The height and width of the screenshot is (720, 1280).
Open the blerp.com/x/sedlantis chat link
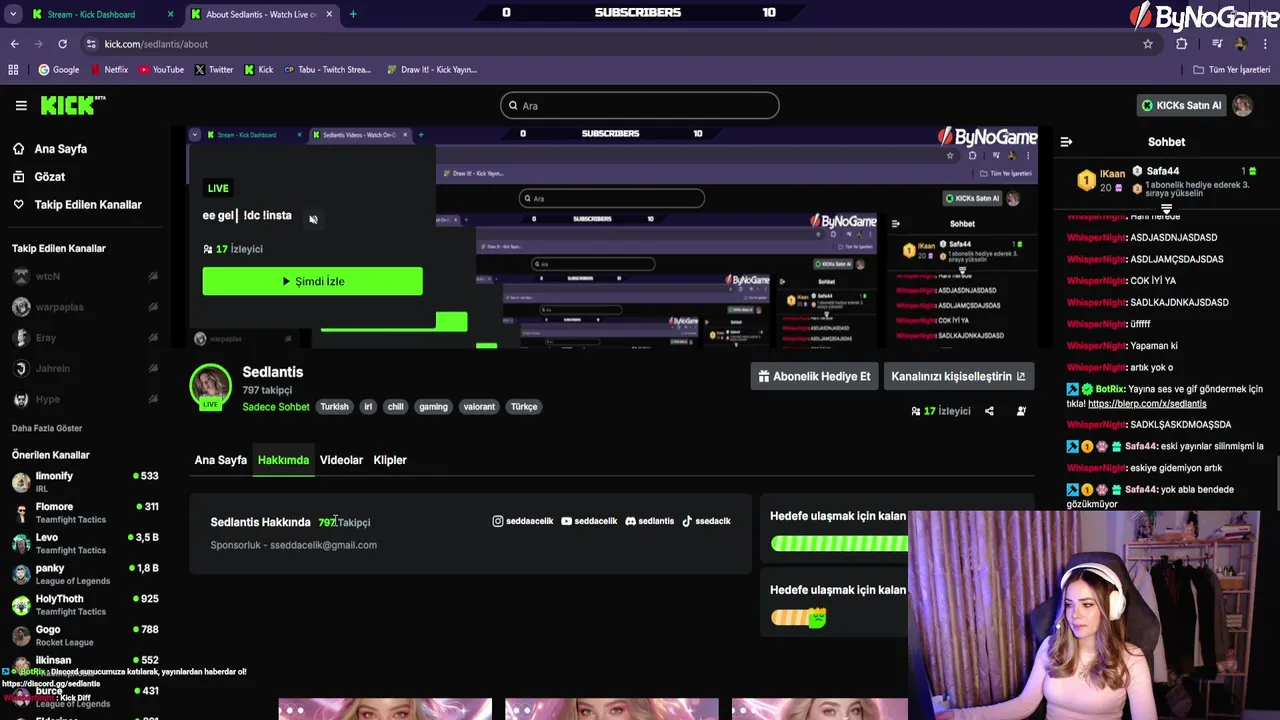pyautogui.click(x=1147, y=404)
